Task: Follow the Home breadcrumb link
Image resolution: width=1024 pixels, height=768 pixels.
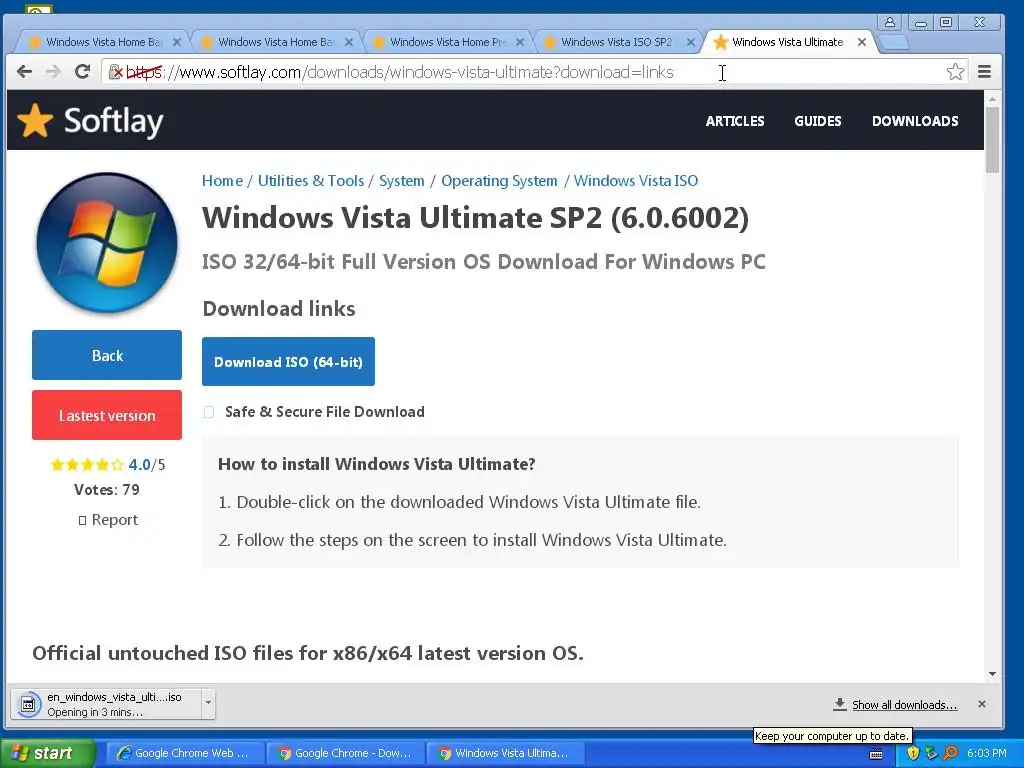Action: 222,181
